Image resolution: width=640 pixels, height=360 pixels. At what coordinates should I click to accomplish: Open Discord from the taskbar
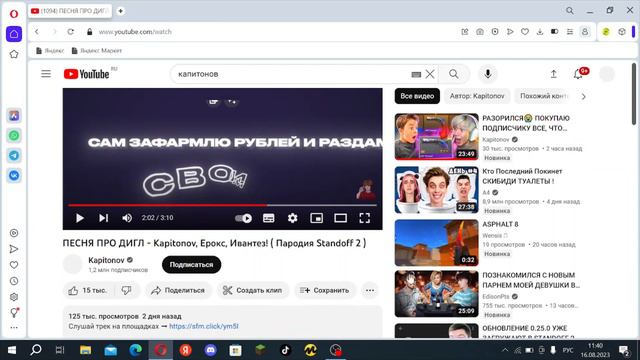click(211, 350)
